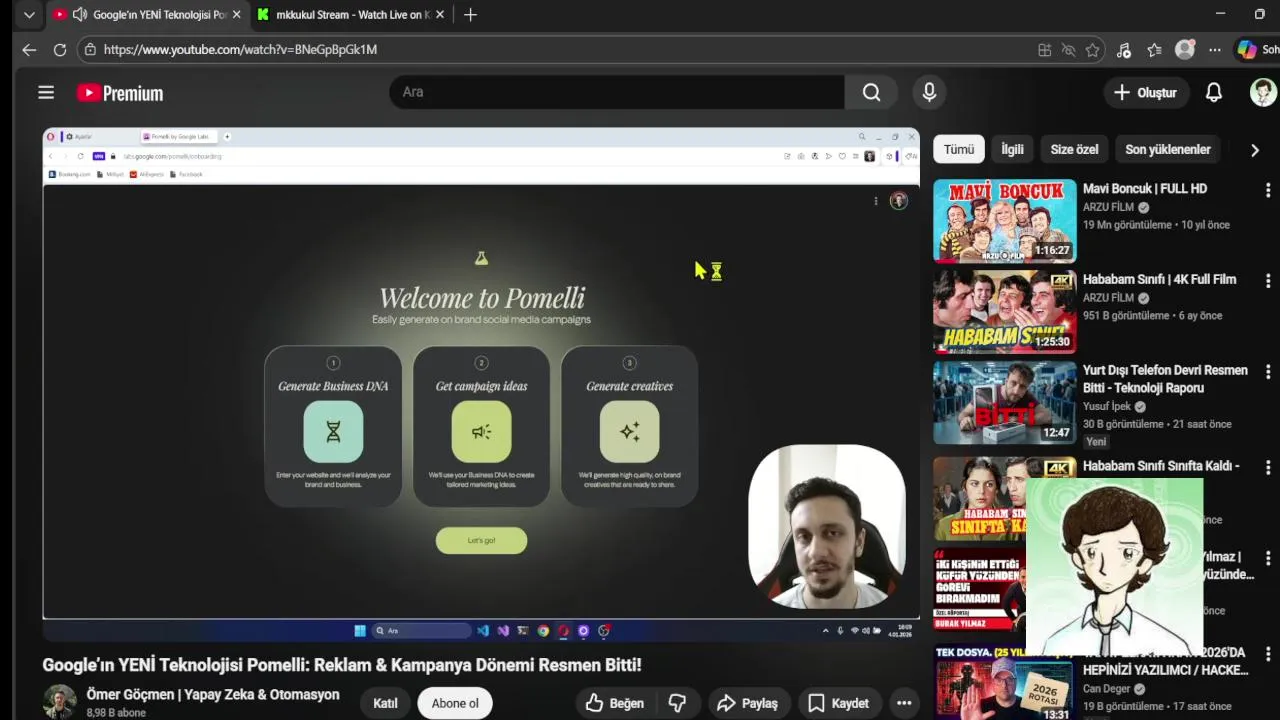Select the Size özel filter chip
The height and width of the screenshot is (720, 1280).
pos(1074,149)
